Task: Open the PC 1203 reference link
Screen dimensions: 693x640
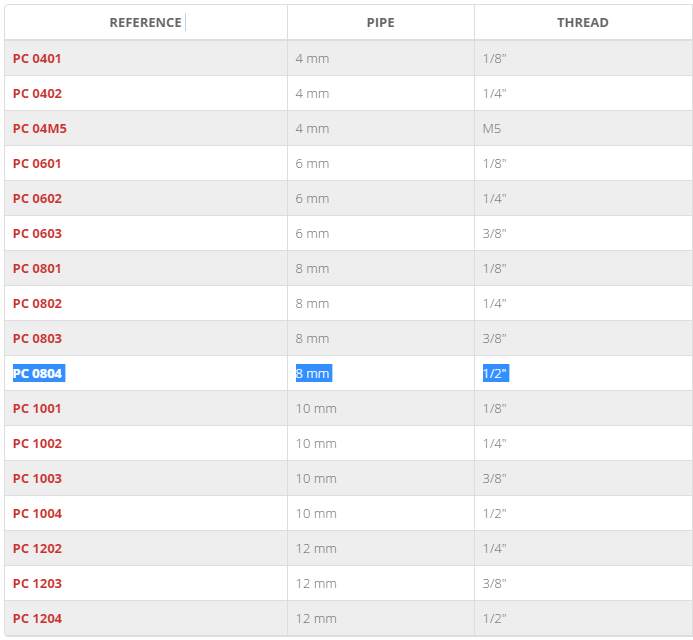Action: point(38,583)
